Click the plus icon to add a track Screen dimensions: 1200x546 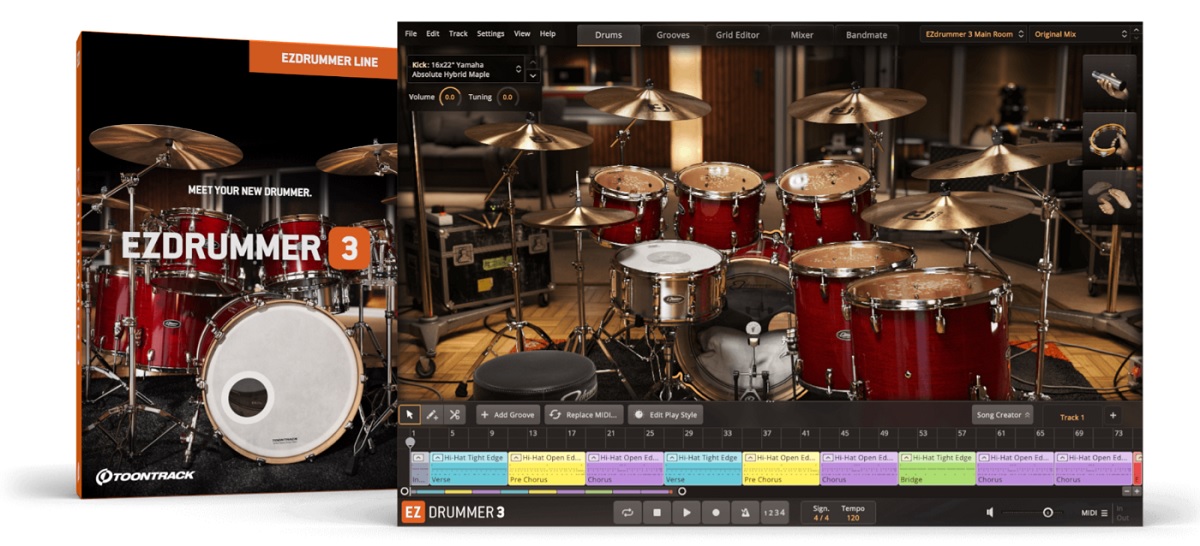tap(1112, 416)
